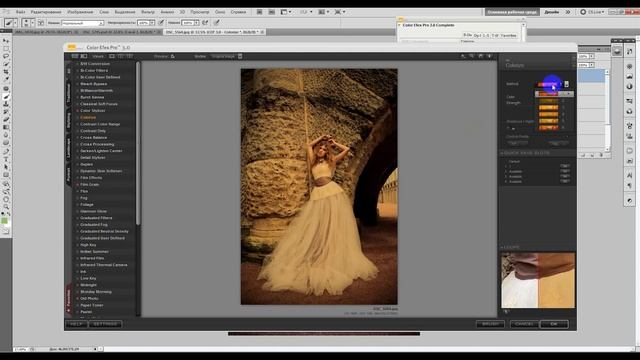Collapse the Quick Save Slots section
Image resolution: width=640 pixels, height=360 pixels.
coord(502,153)
